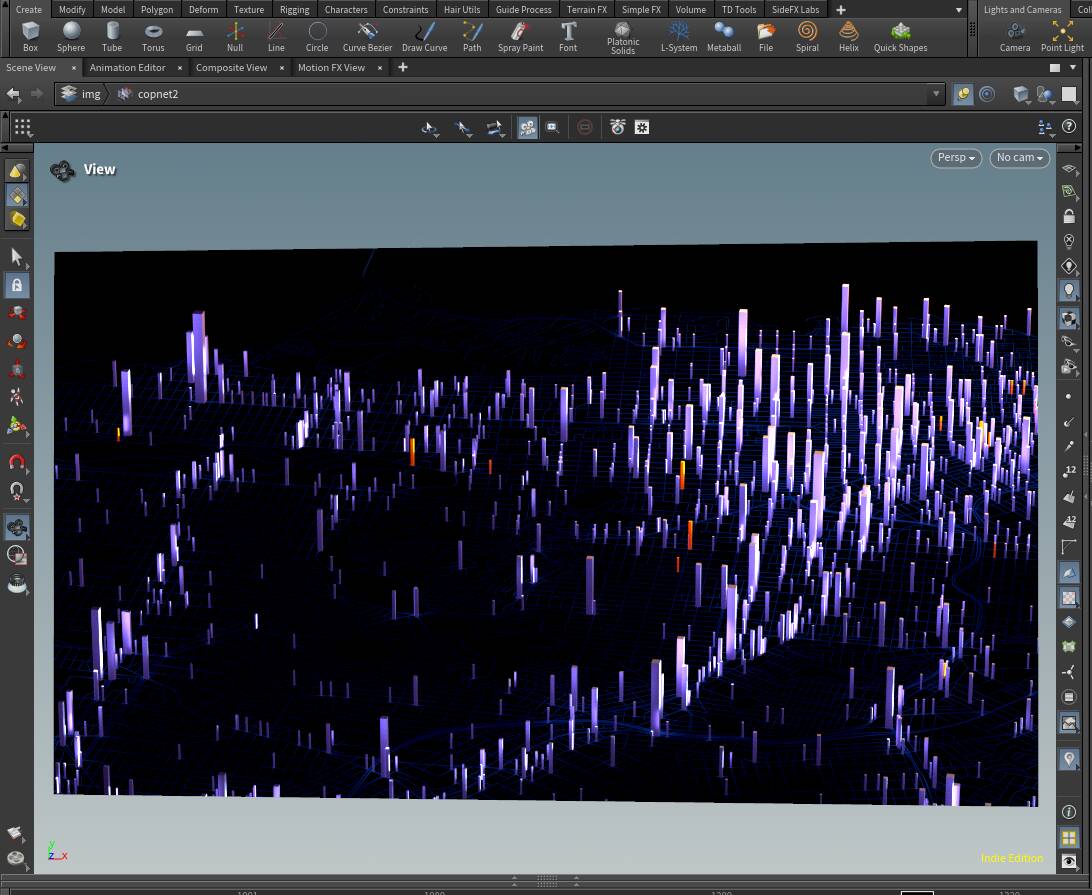Image resolution: width=1092 pixels, height=895 pixels.
Task: Open the Persp viewport dropdown
Action: 955,158
